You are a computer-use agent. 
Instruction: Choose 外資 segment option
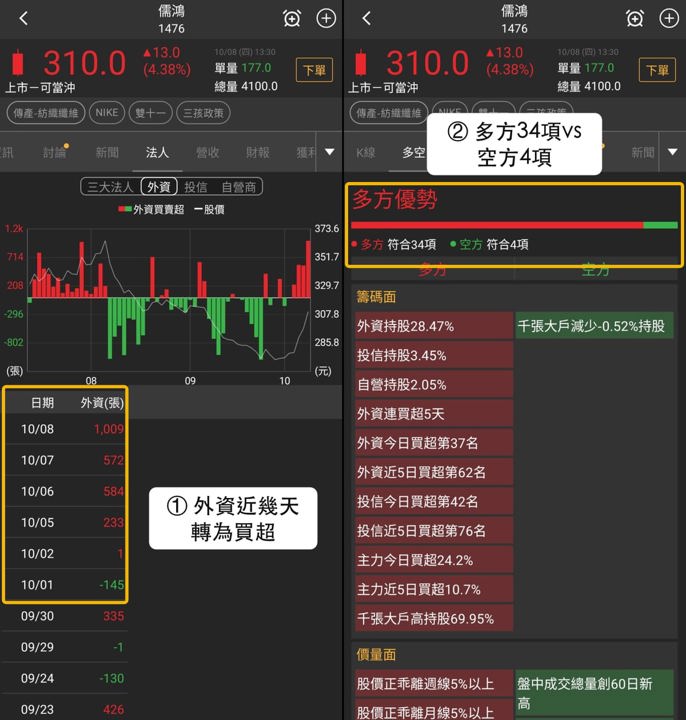click(159, 187)
